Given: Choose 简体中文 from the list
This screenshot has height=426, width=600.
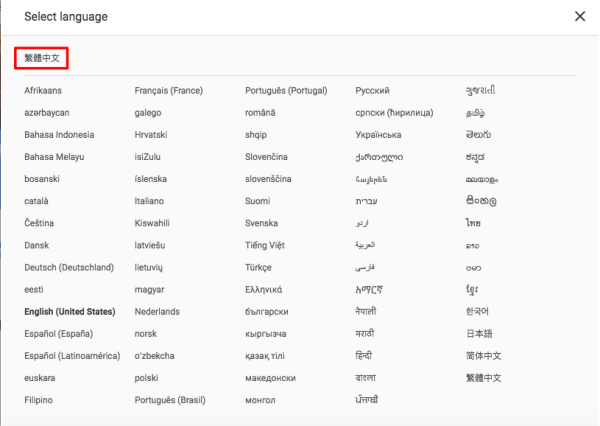Looking at the screenshot, I should [x=483, y=355].
